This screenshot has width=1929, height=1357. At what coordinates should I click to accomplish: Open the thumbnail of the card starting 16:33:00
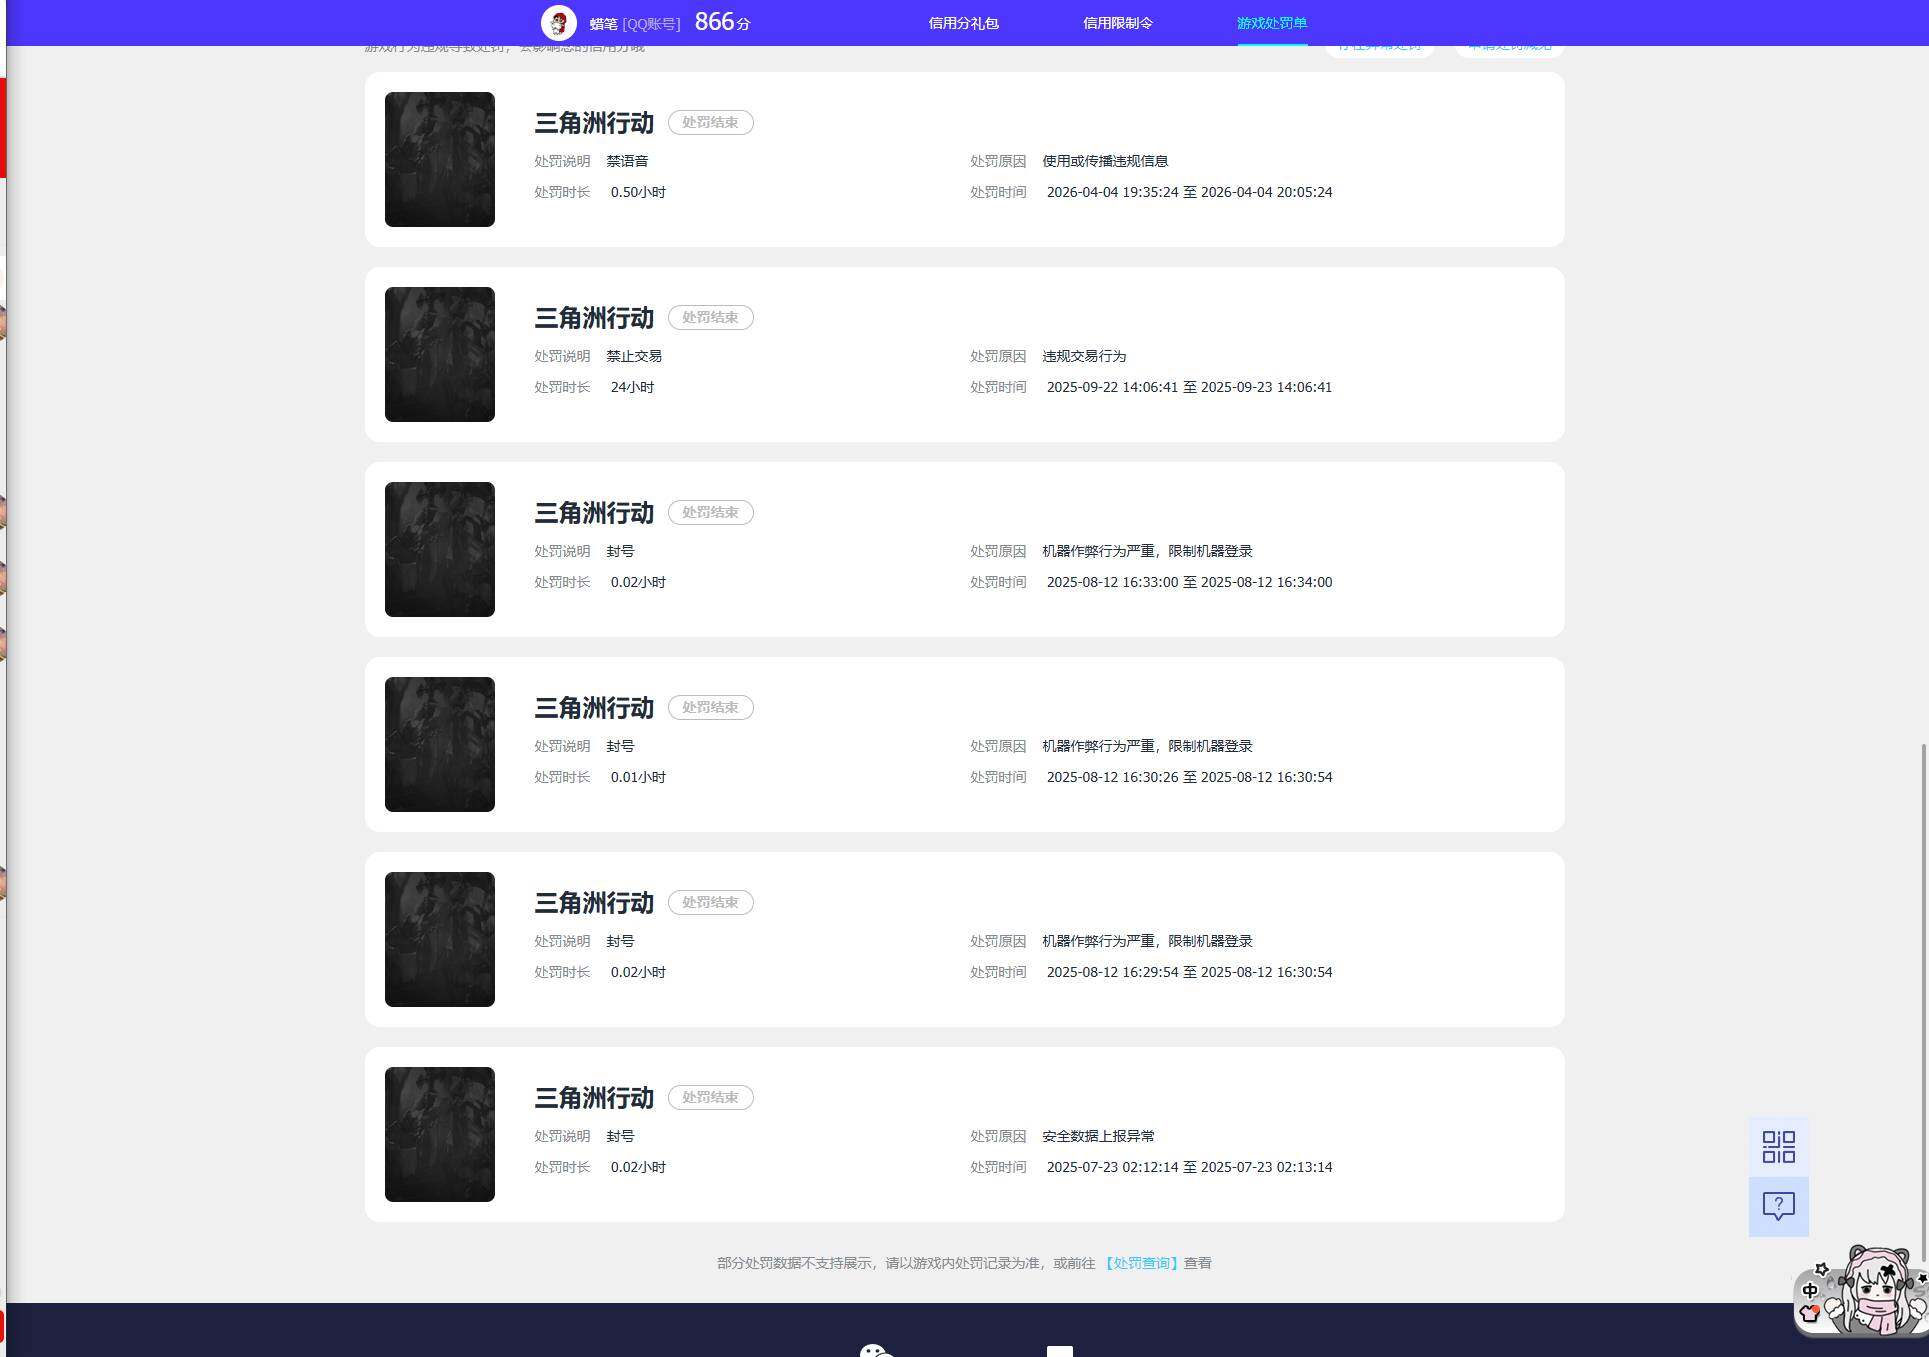pyautogui.click(x=440, y=549)
